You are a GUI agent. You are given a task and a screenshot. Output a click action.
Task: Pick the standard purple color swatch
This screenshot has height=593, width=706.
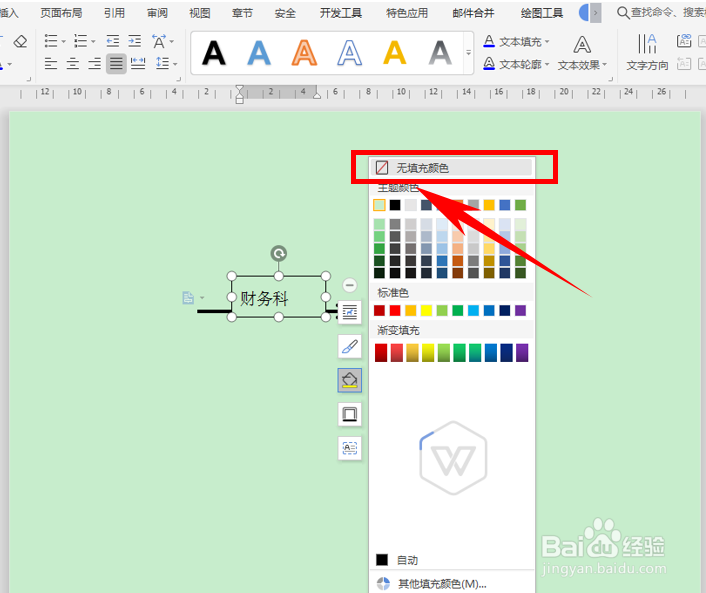[x=520, y=310]
